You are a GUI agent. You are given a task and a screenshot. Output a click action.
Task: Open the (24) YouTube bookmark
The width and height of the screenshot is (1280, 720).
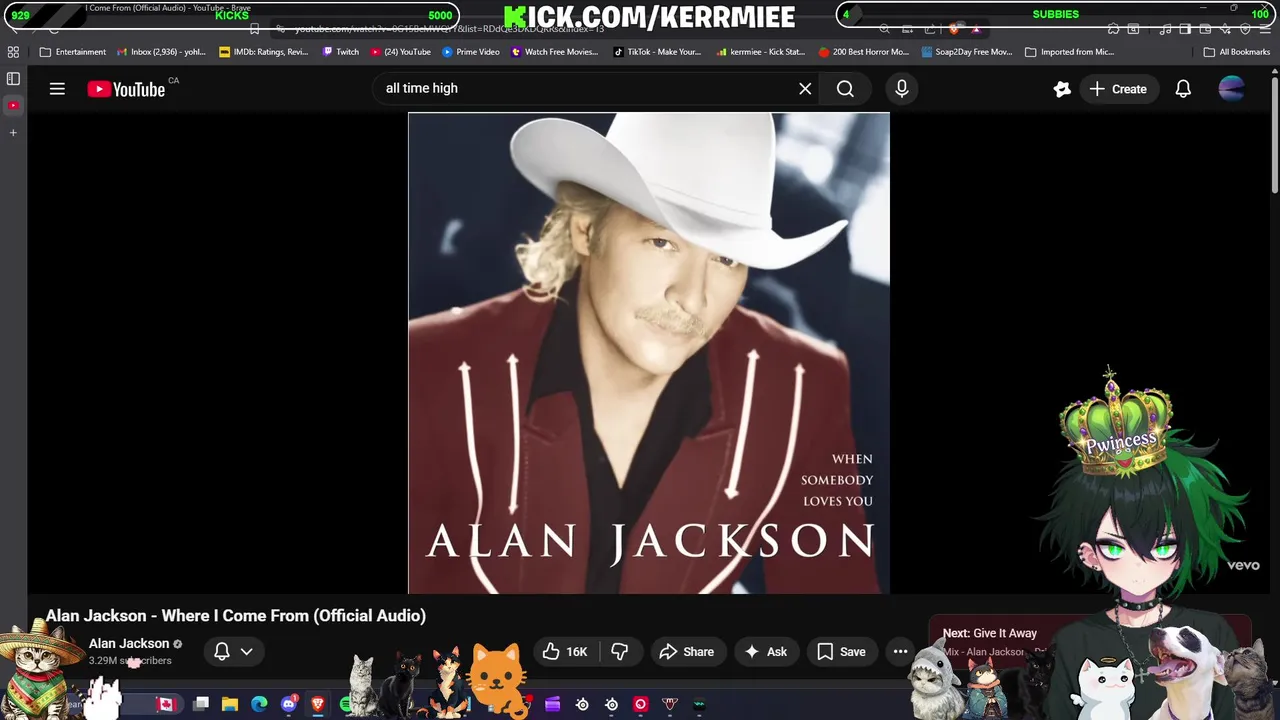[401, 52]
